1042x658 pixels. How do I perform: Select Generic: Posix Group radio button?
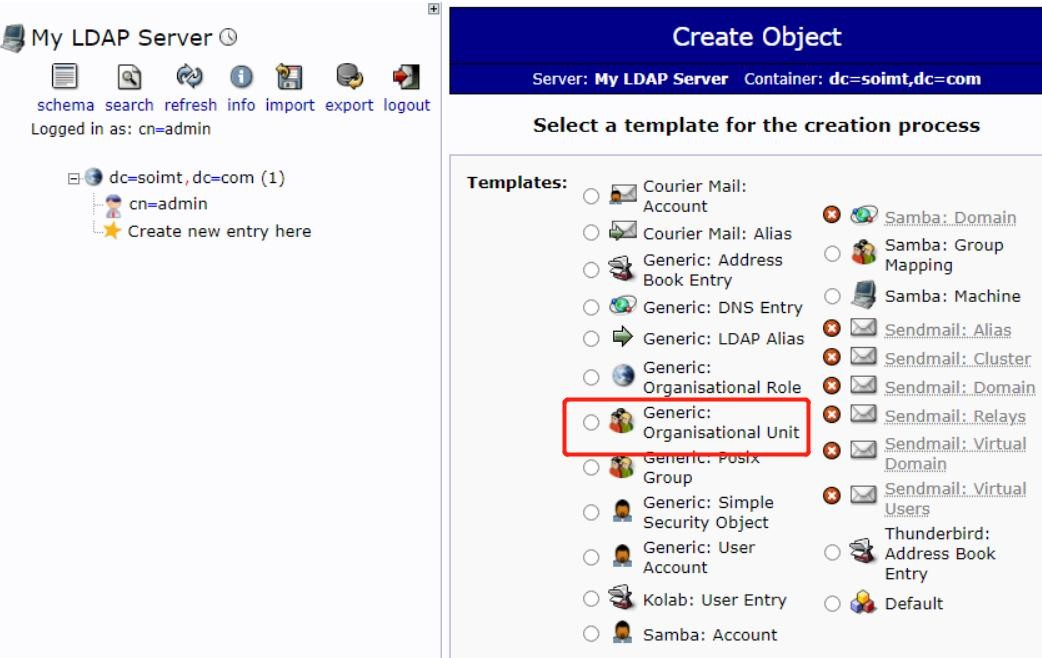point(591,468)
